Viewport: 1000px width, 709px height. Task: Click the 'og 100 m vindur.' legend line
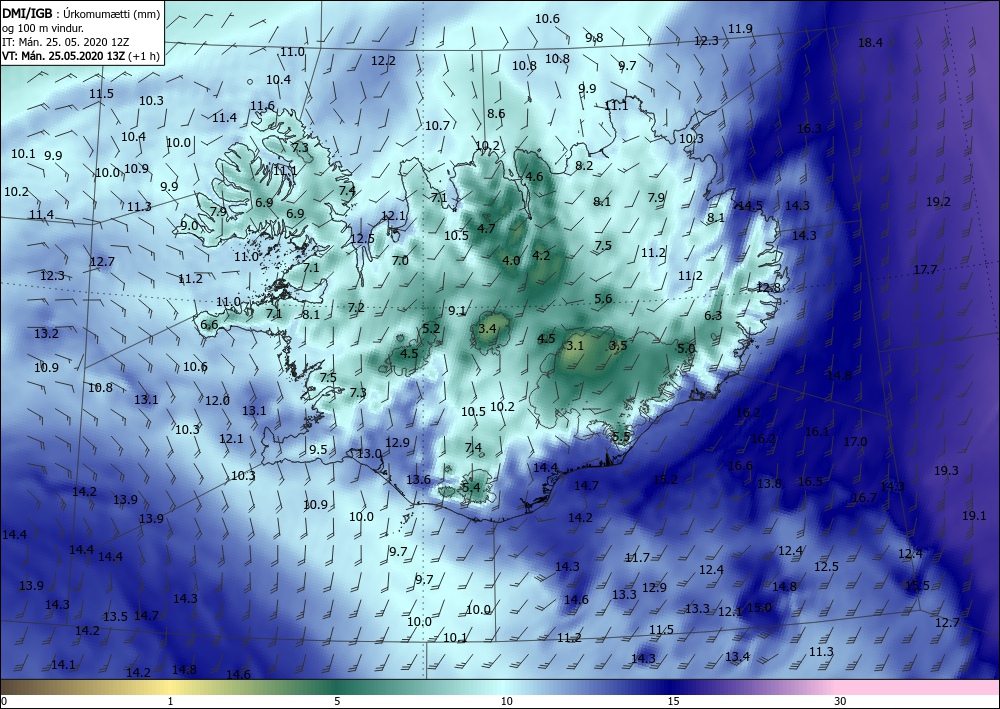43,28
